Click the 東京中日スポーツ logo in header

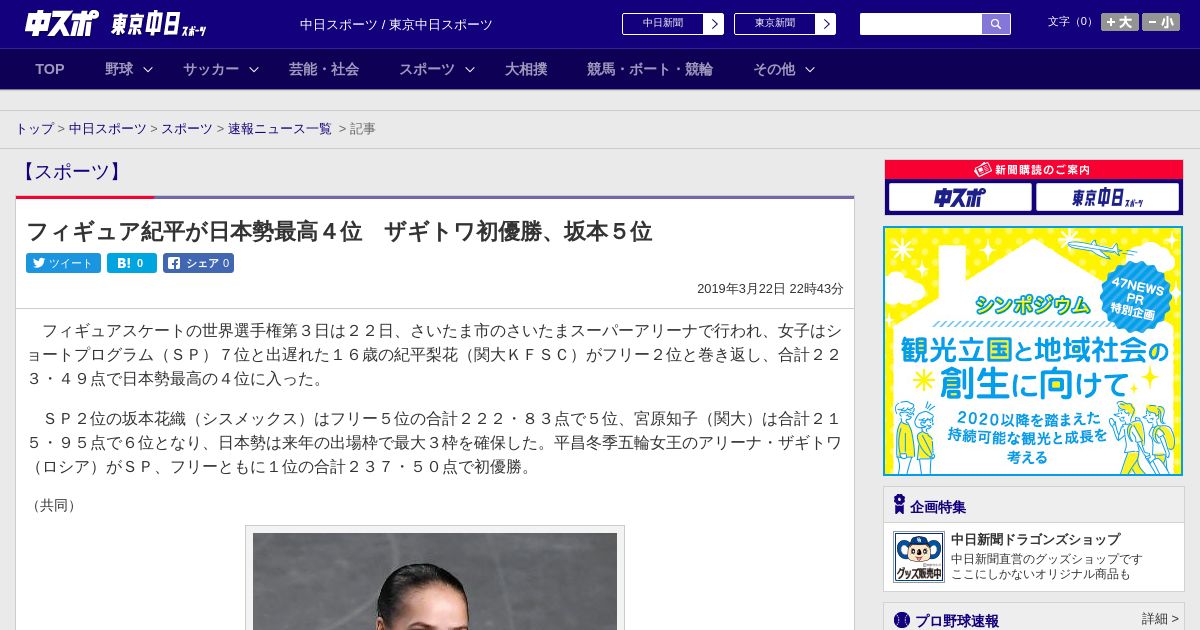(159, 24)
